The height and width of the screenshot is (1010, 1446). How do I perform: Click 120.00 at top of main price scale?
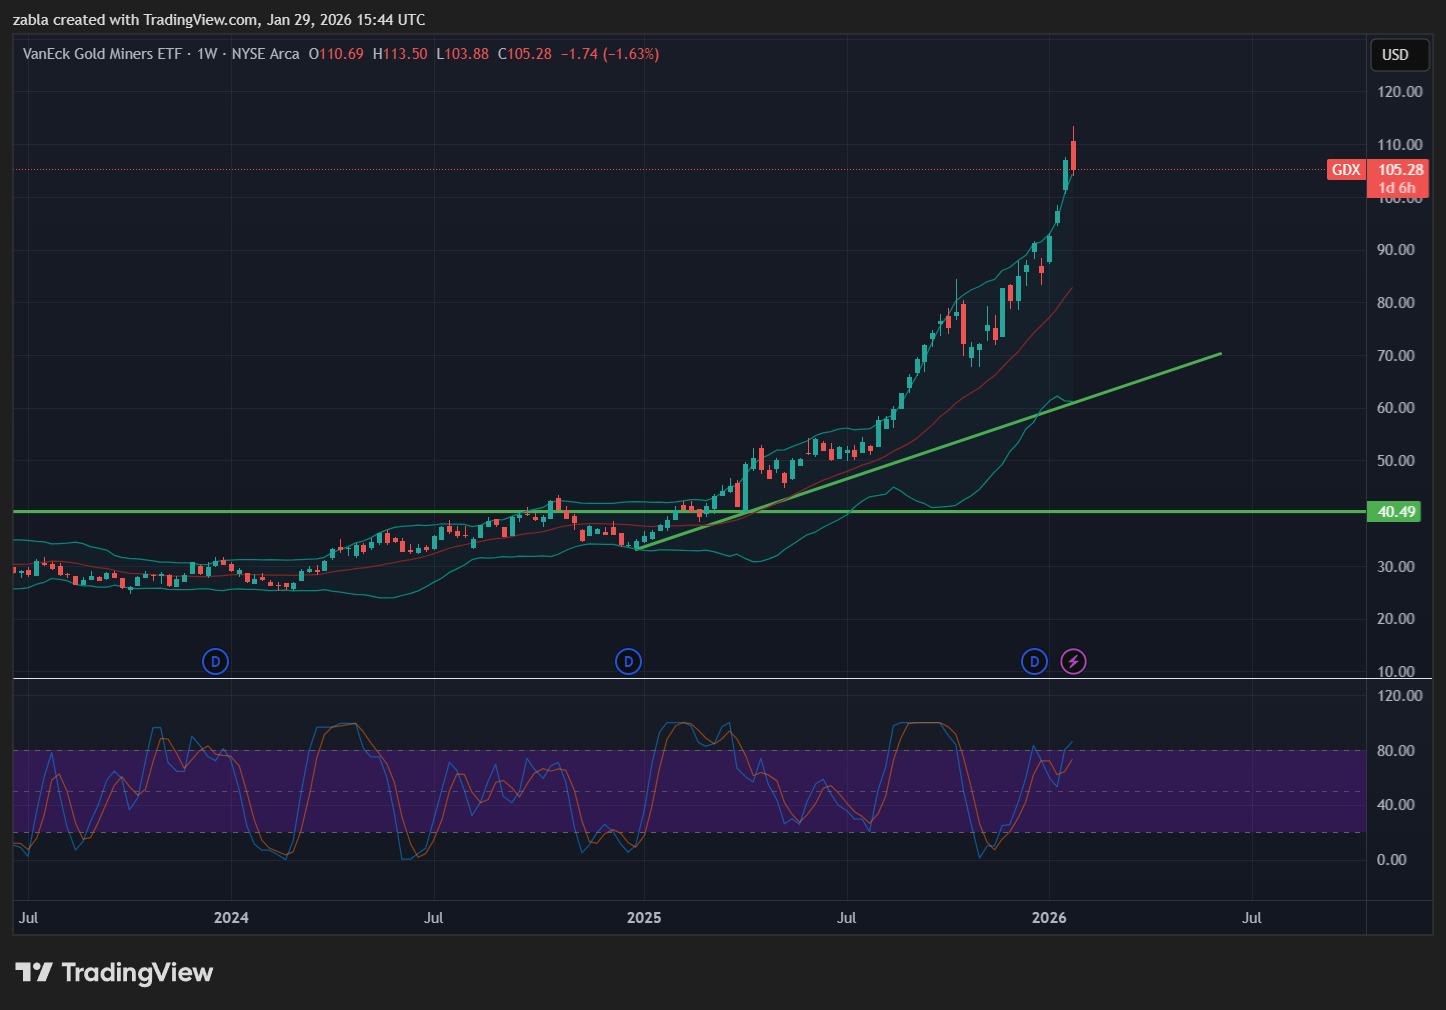(1399, 91)
